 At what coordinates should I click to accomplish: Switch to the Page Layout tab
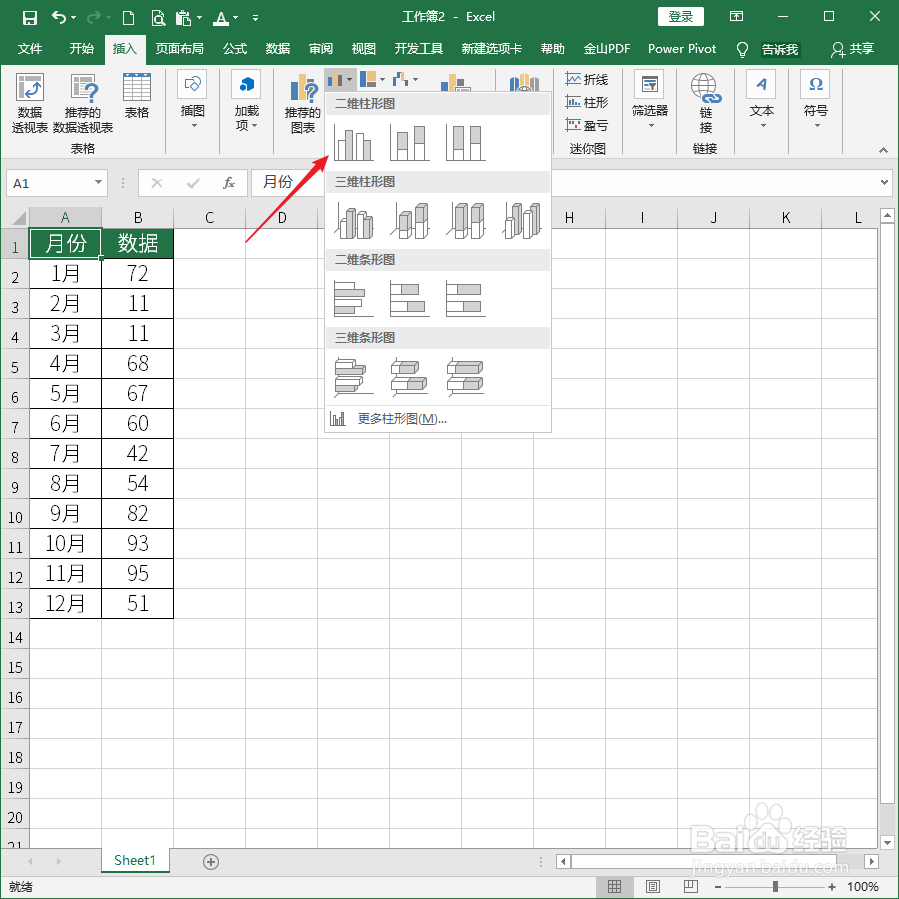[x=179, y=49]
